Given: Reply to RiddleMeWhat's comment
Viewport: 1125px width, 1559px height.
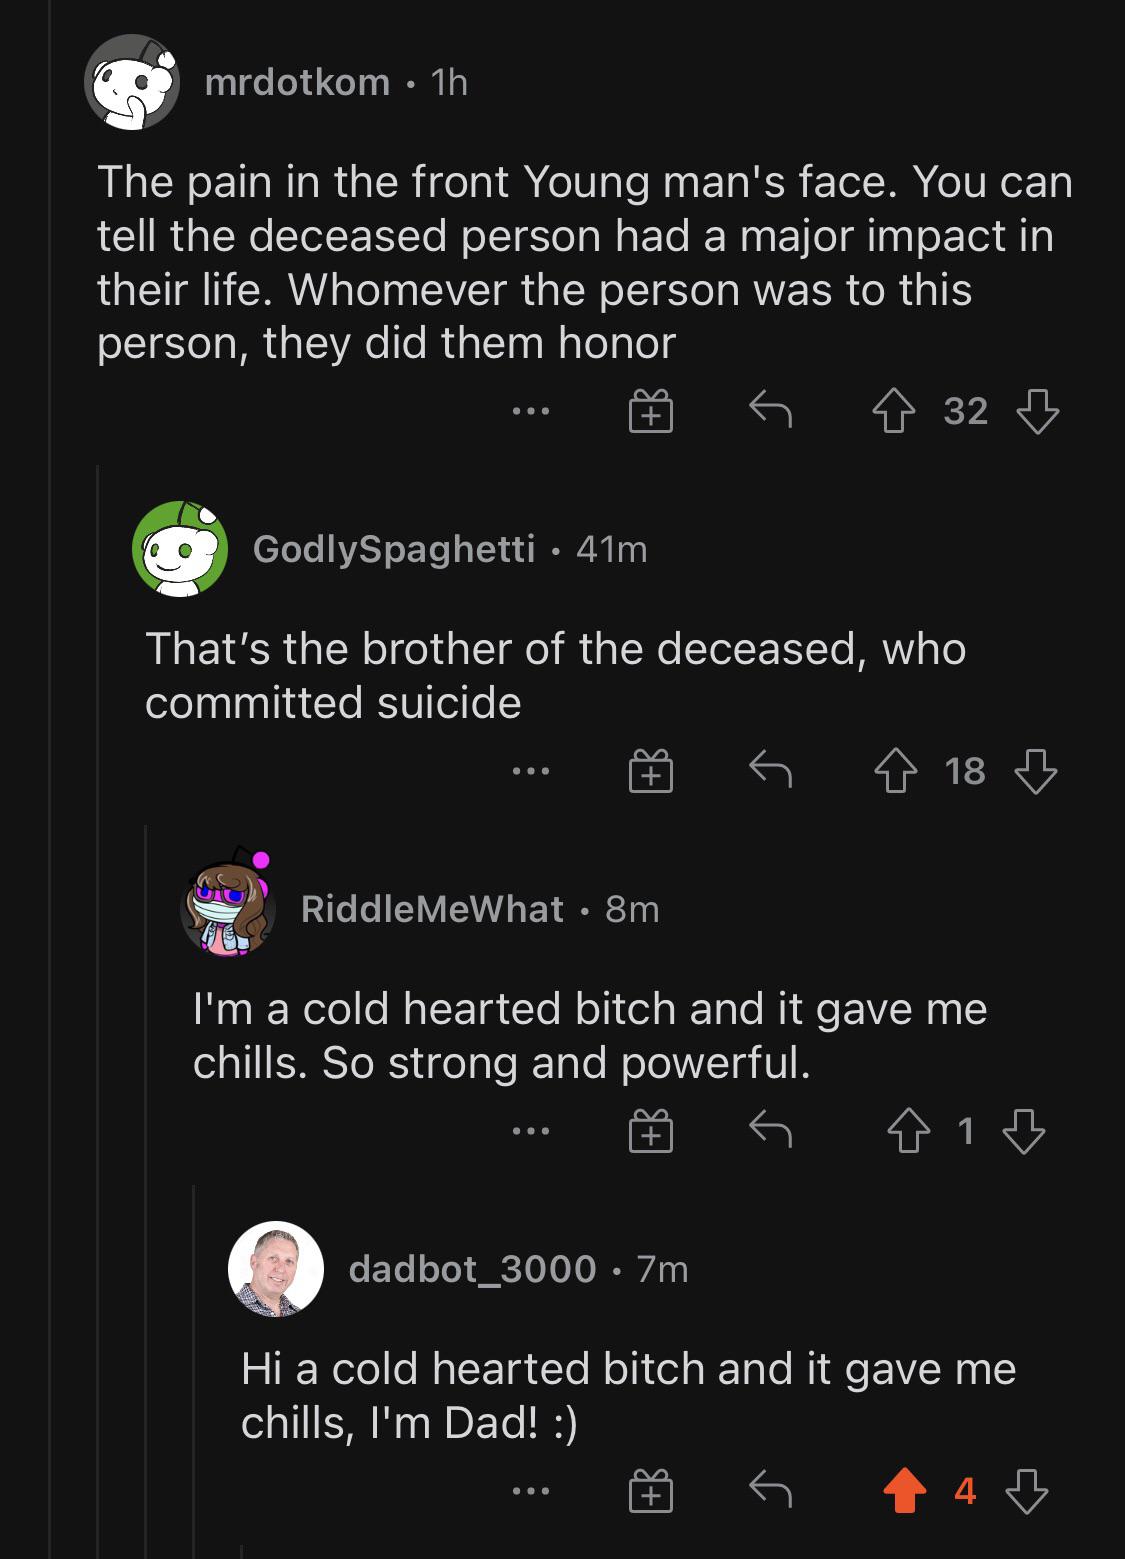Looking at the screenshot, I should (770, 1131).
